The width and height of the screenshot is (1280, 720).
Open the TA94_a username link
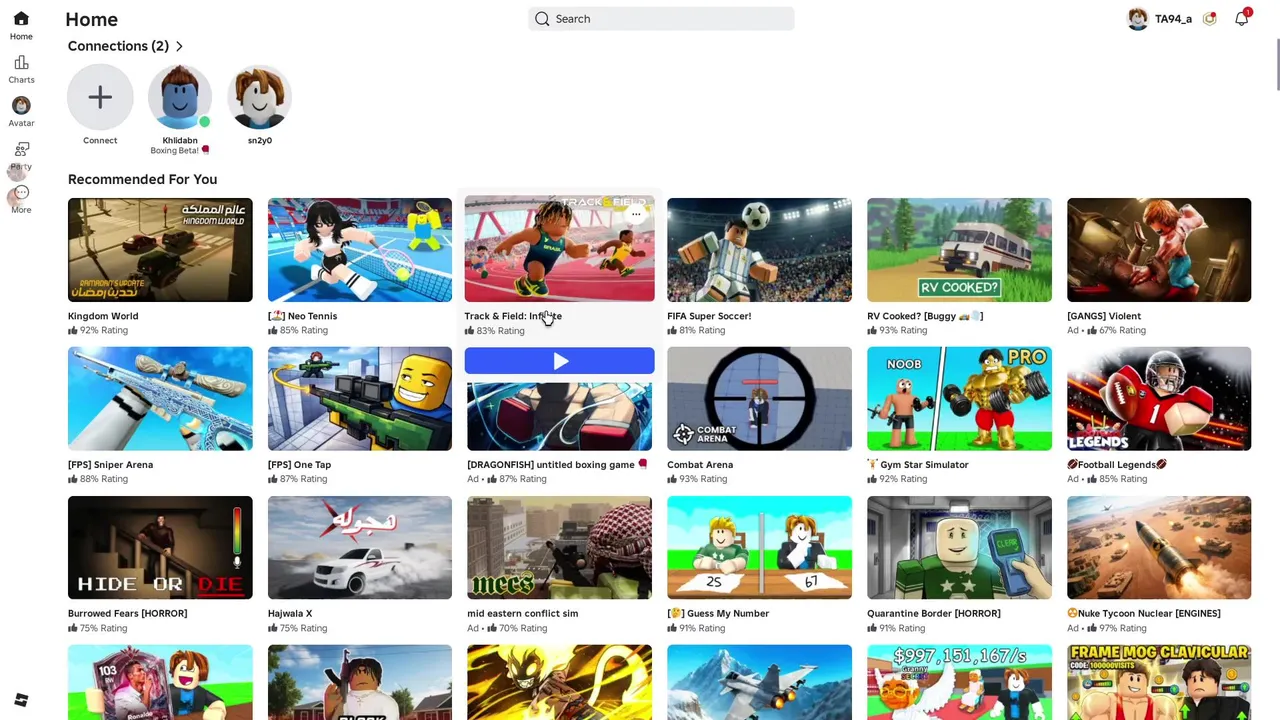tap(1173, 19)
